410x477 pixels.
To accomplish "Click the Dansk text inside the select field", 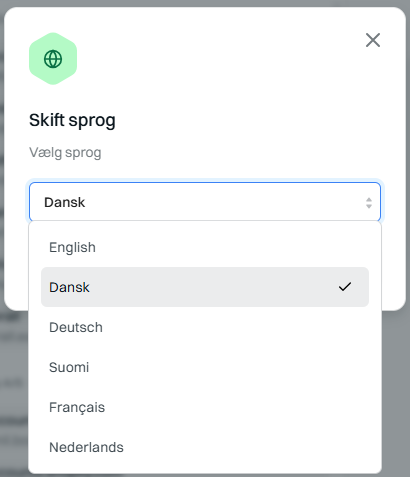I will (x=65, y=202).
